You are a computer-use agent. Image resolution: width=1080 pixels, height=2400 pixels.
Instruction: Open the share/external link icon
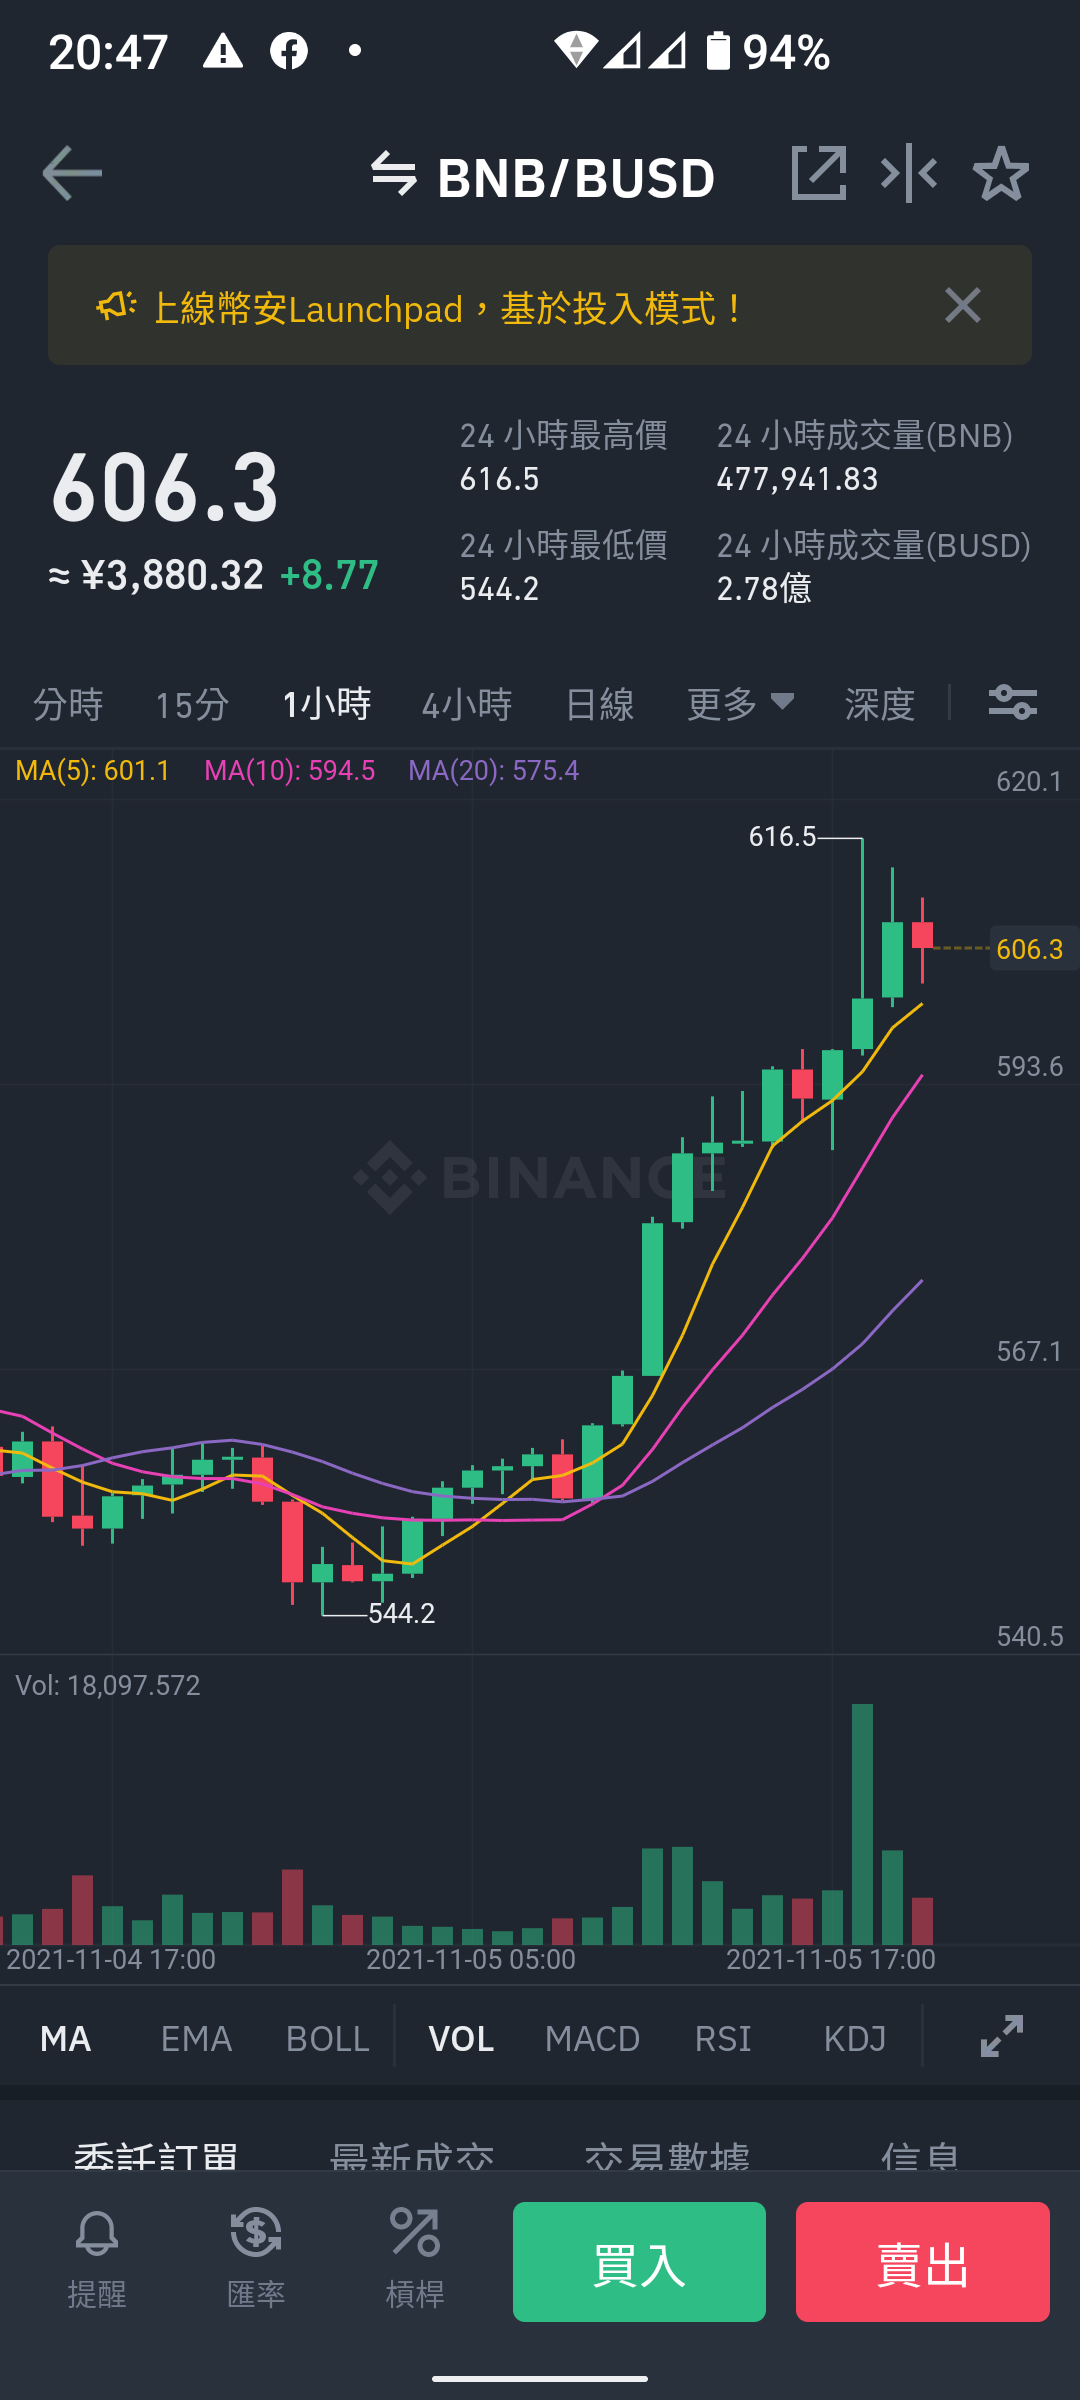tap(819, 173)
